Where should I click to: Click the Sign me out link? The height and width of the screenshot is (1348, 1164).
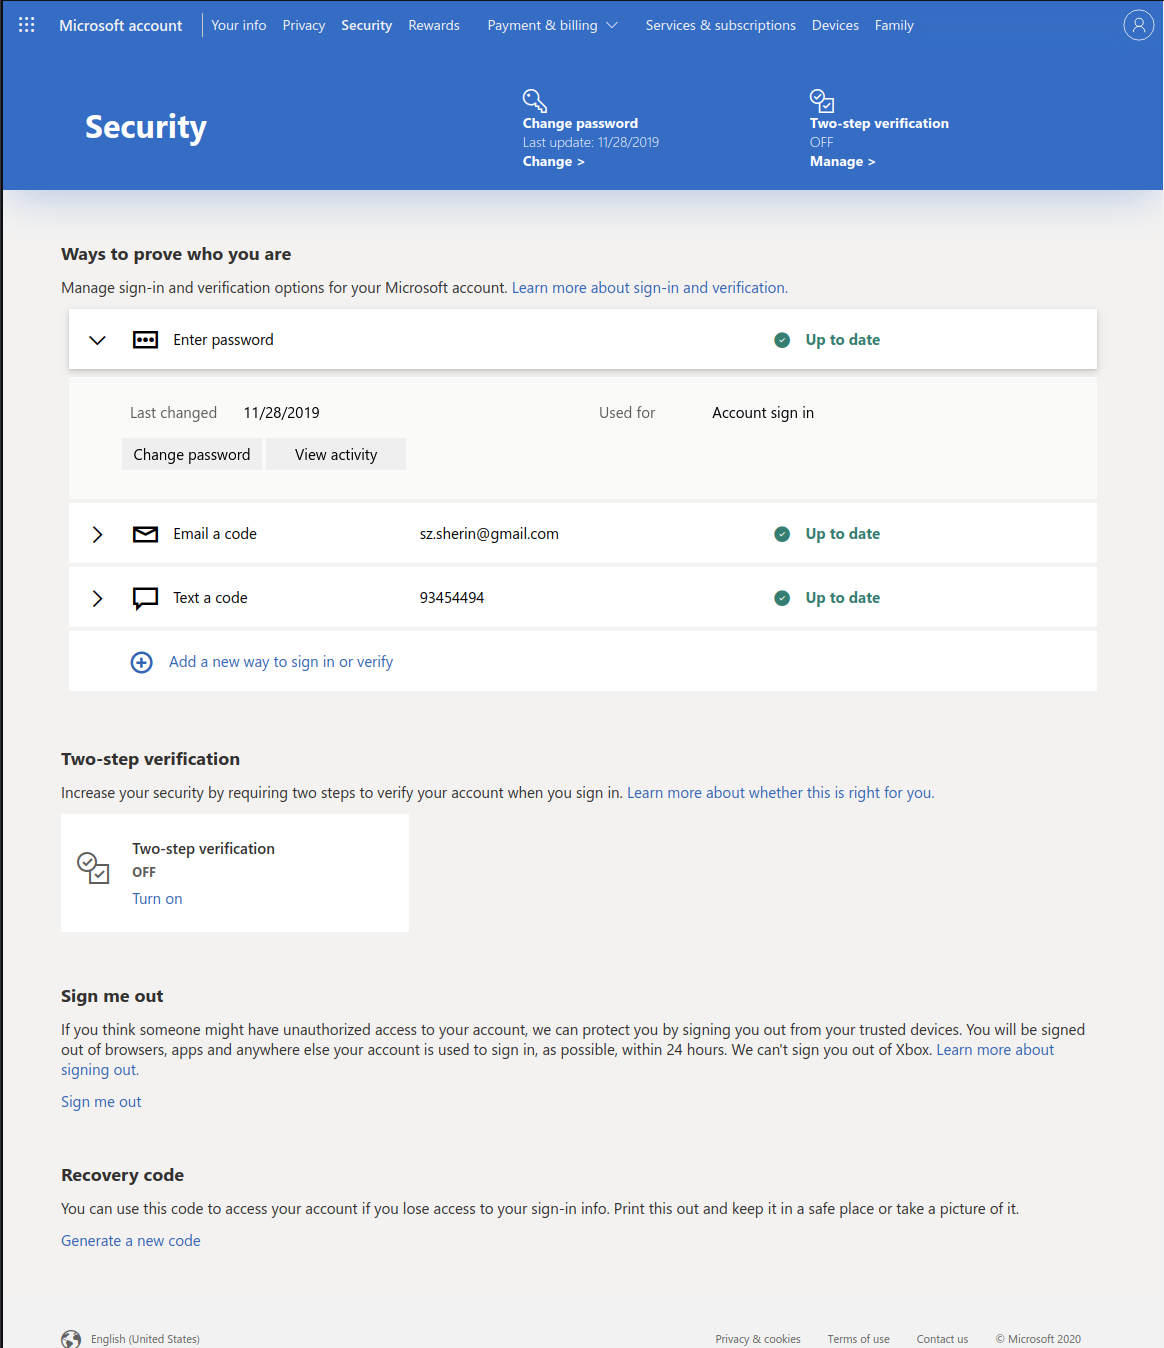(x=101, y=1102)
